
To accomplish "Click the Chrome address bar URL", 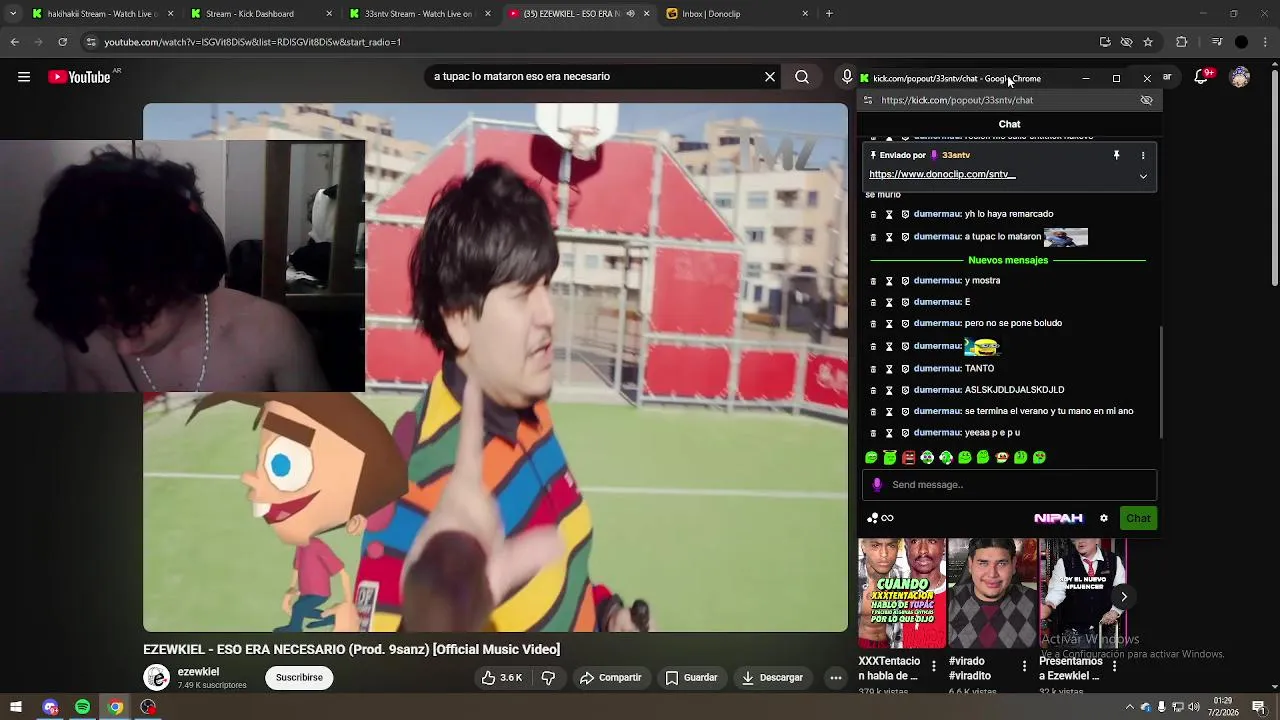I will tap(252, 42).
